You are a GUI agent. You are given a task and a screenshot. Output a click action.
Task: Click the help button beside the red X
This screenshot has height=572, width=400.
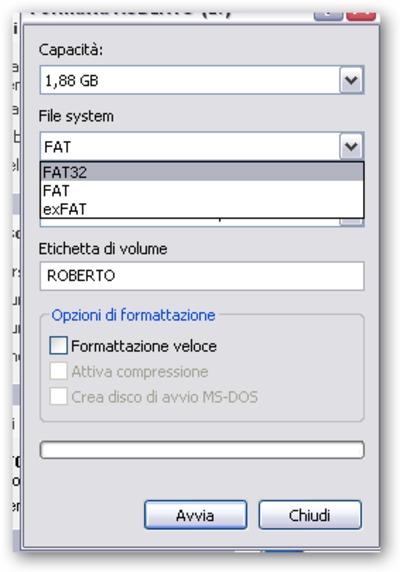pos(329,16)
